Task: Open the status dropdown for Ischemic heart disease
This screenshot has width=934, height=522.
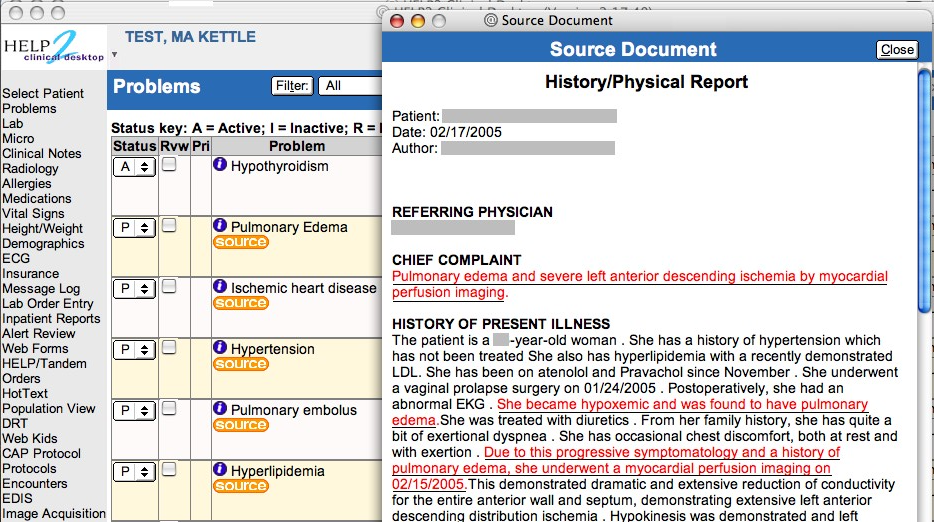Action: click(135, 289)
